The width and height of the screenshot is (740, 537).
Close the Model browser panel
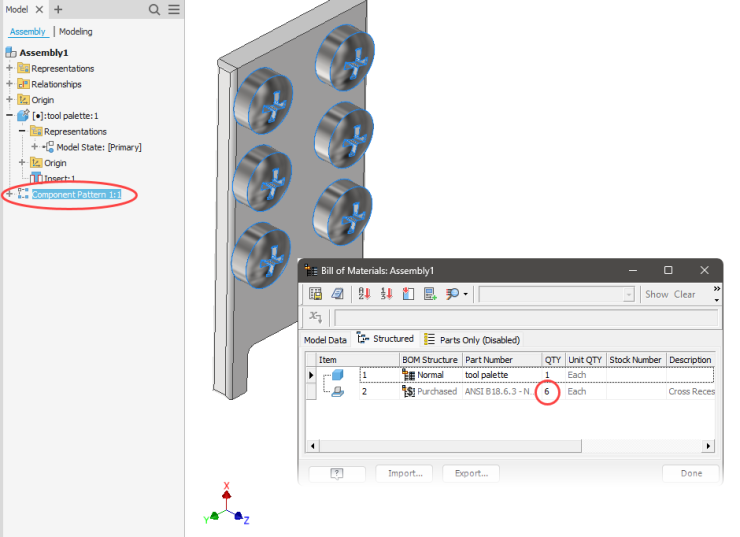coord(40,9)
